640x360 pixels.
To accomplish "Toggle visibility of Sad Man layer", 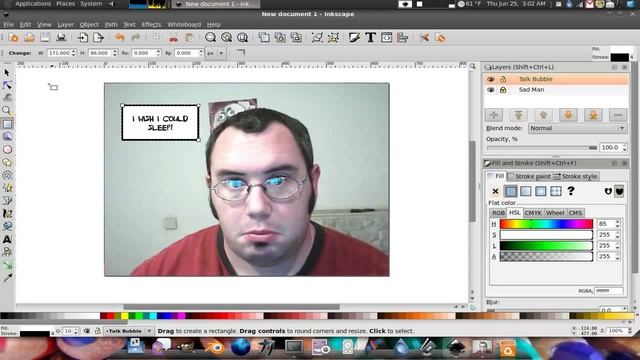I will pyautogui.click(x=491, y=90).
